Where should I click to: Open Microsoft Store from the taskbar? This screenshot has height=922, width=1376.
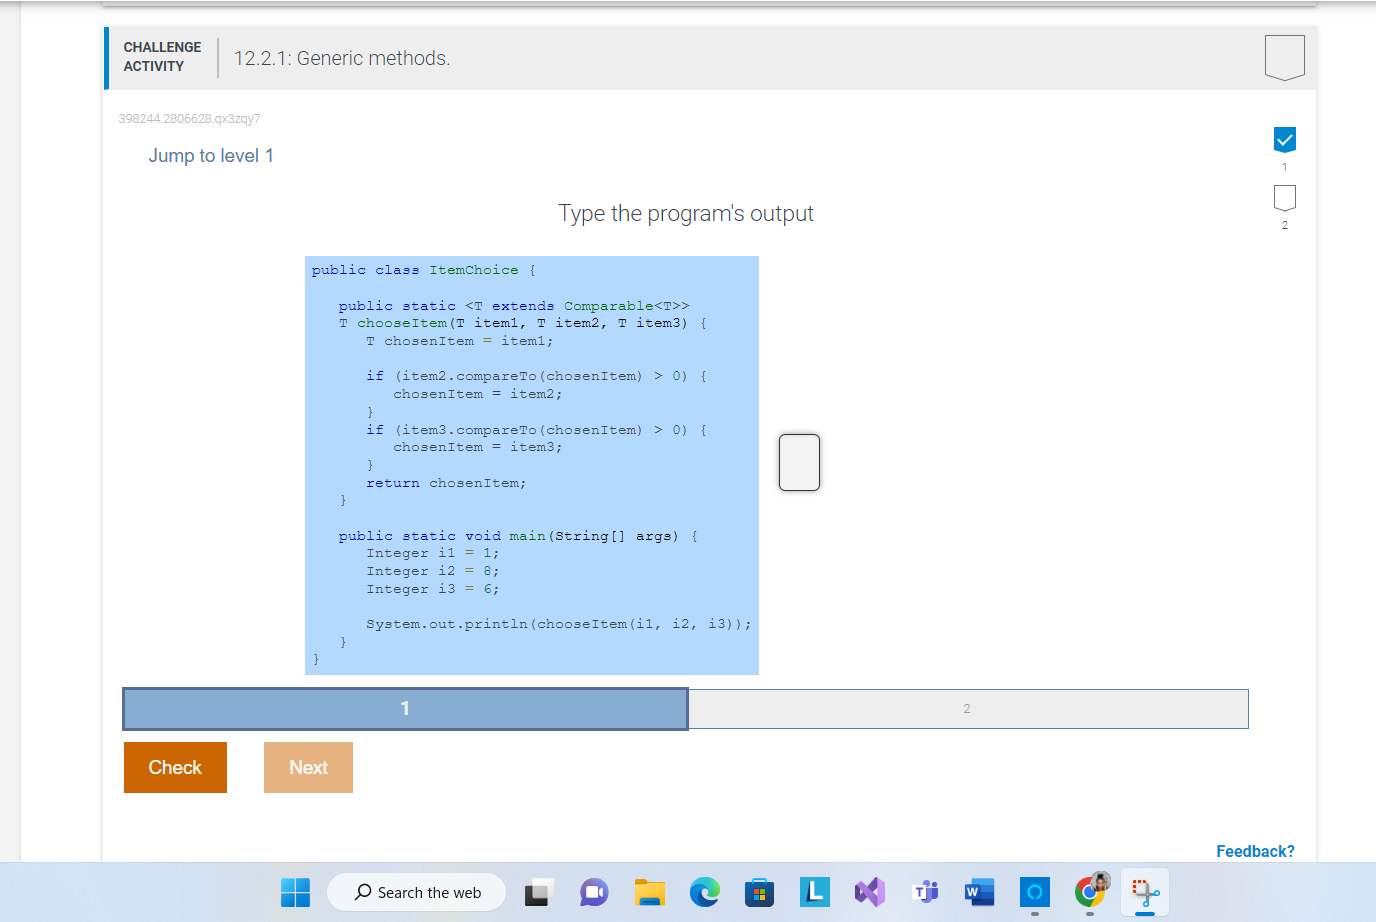(x=760, y=892)
